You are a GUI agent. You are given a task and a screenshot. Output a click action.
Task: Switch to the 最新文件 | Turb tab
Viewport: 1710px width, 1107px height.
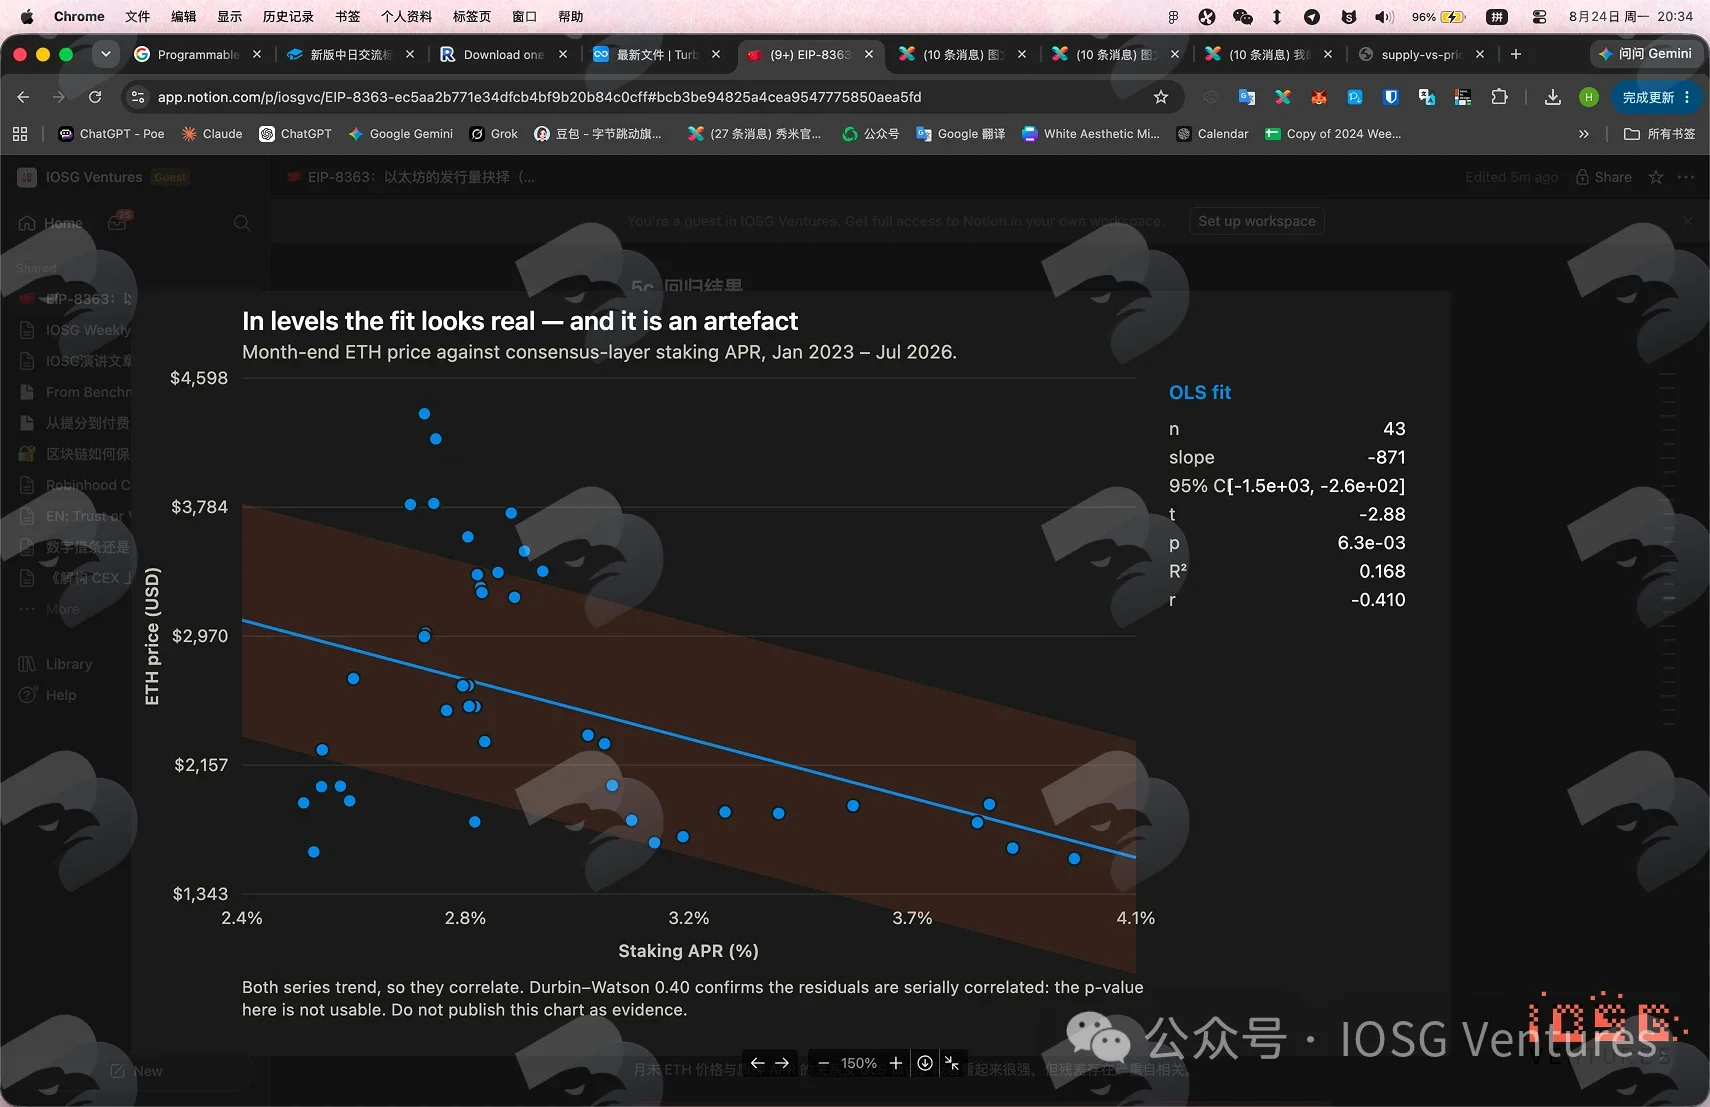tap(657, 54)
